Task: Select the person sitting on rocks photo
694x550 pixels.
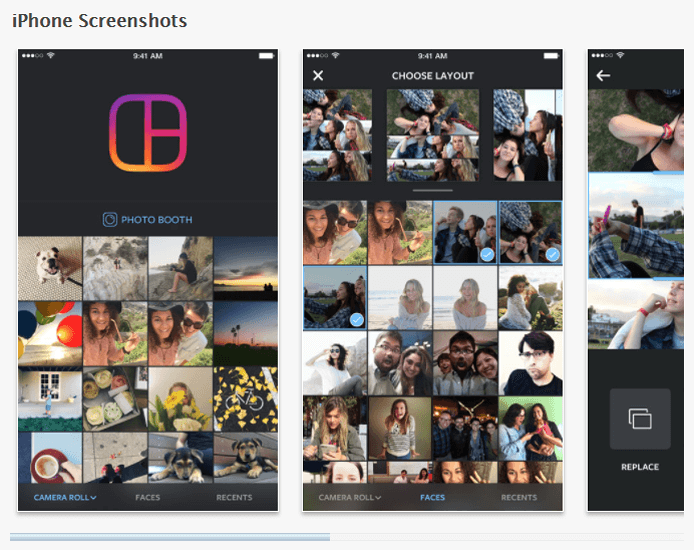Action: tap(181, 268)
